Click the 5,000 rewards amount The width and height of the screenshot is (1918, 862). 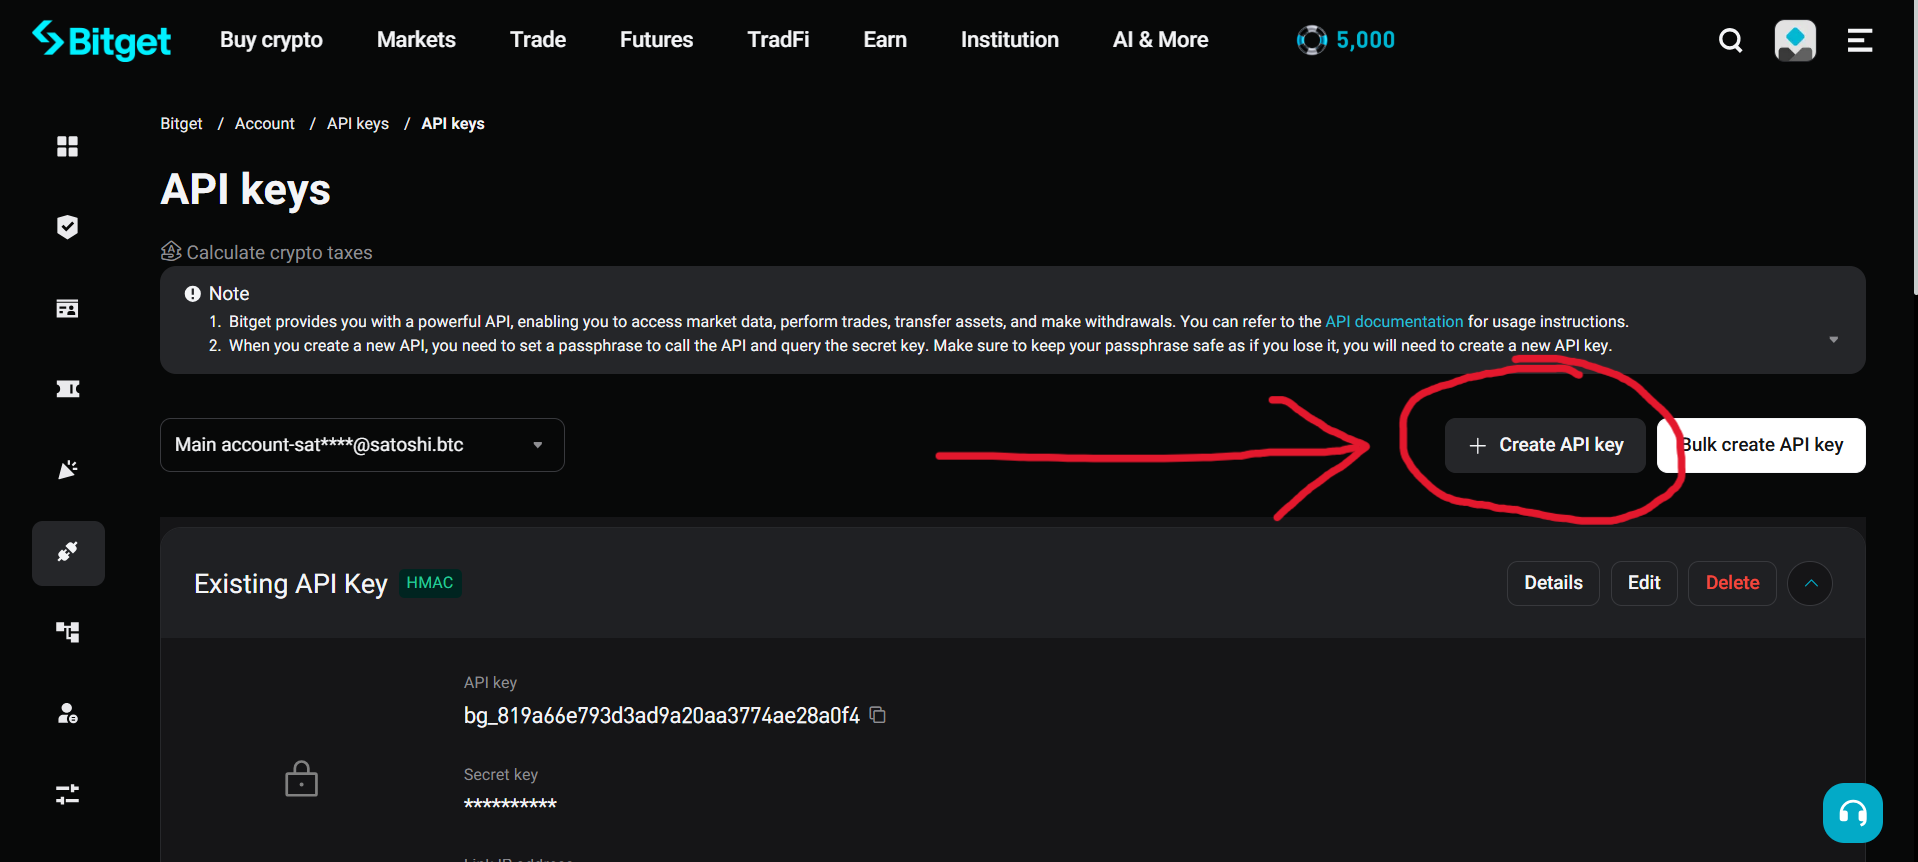tap(1365, 40)
